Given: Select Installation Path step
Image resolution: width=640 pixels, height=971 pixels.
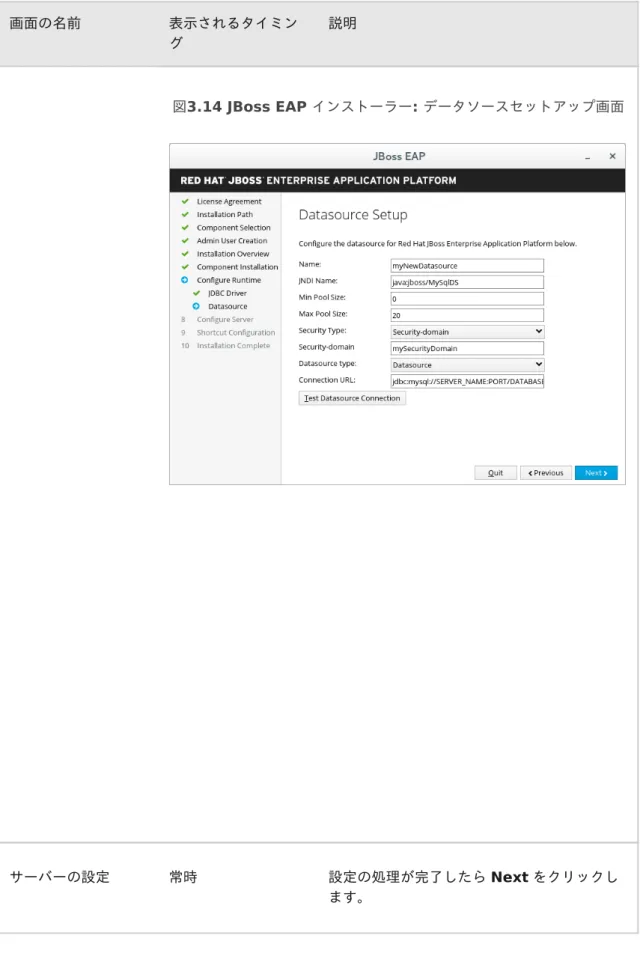Looking at the screenshot, I should (225, 214).
